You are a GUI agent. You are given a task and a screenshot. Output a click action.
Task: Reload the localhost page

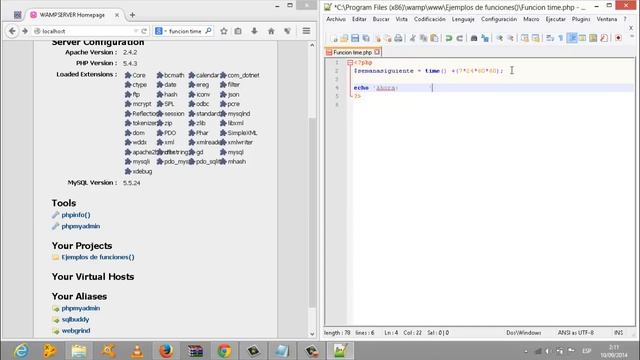144,31
